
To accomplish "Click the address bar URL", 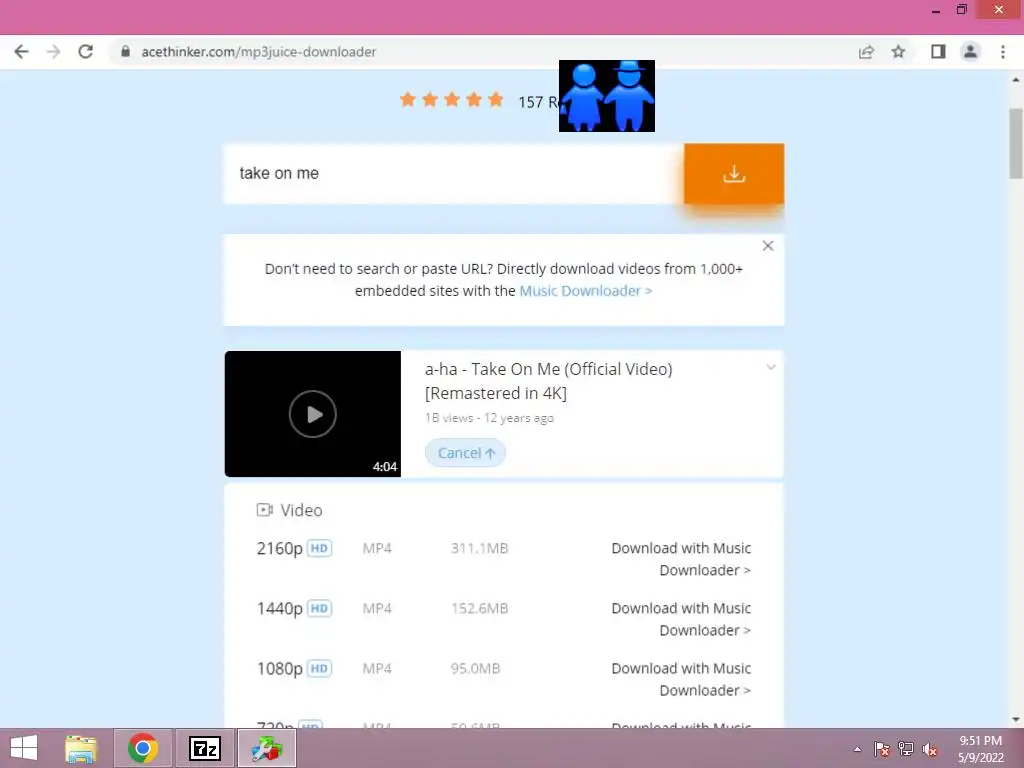I will point(259,52).
